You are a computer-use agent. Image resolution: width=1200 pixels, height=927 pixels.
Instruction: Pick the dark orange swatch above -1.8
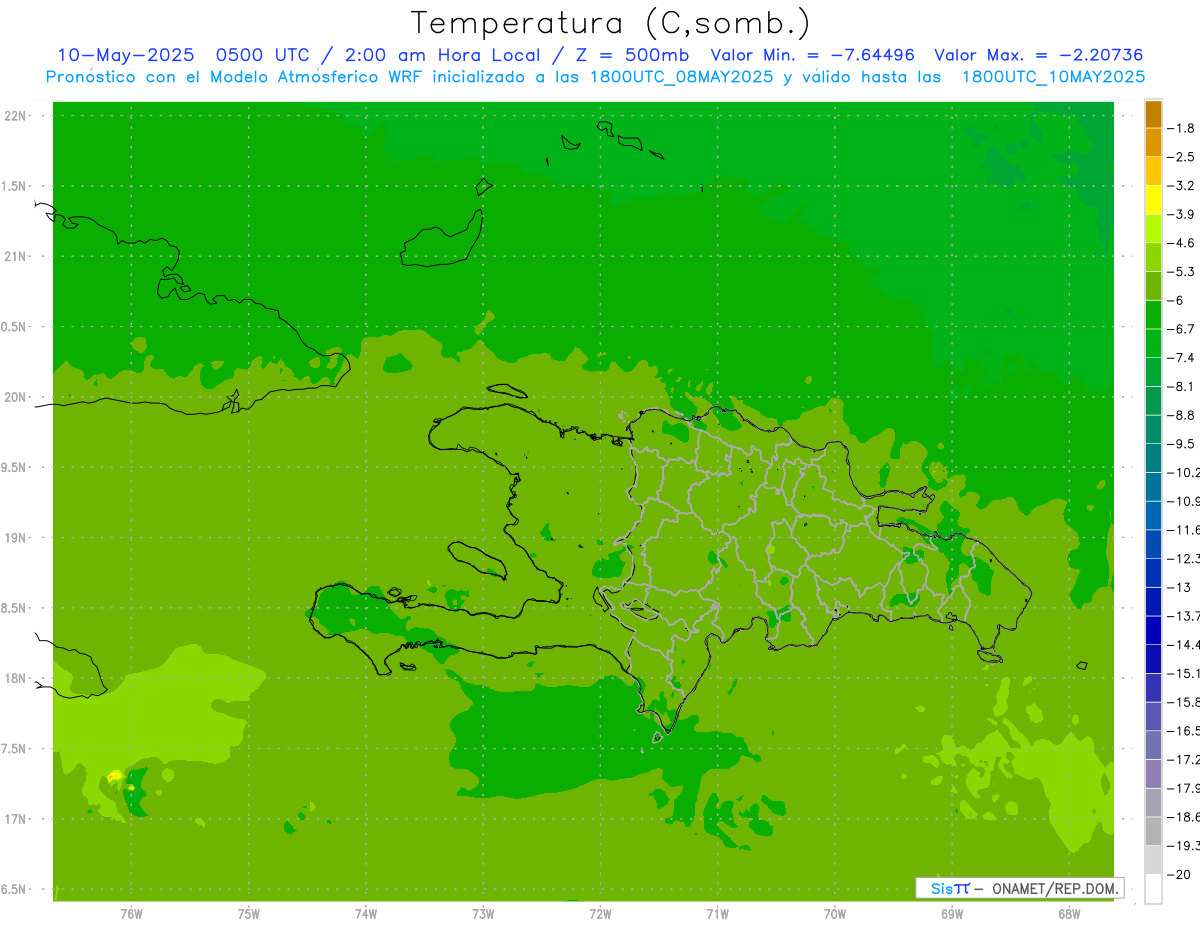(1153, 114)
